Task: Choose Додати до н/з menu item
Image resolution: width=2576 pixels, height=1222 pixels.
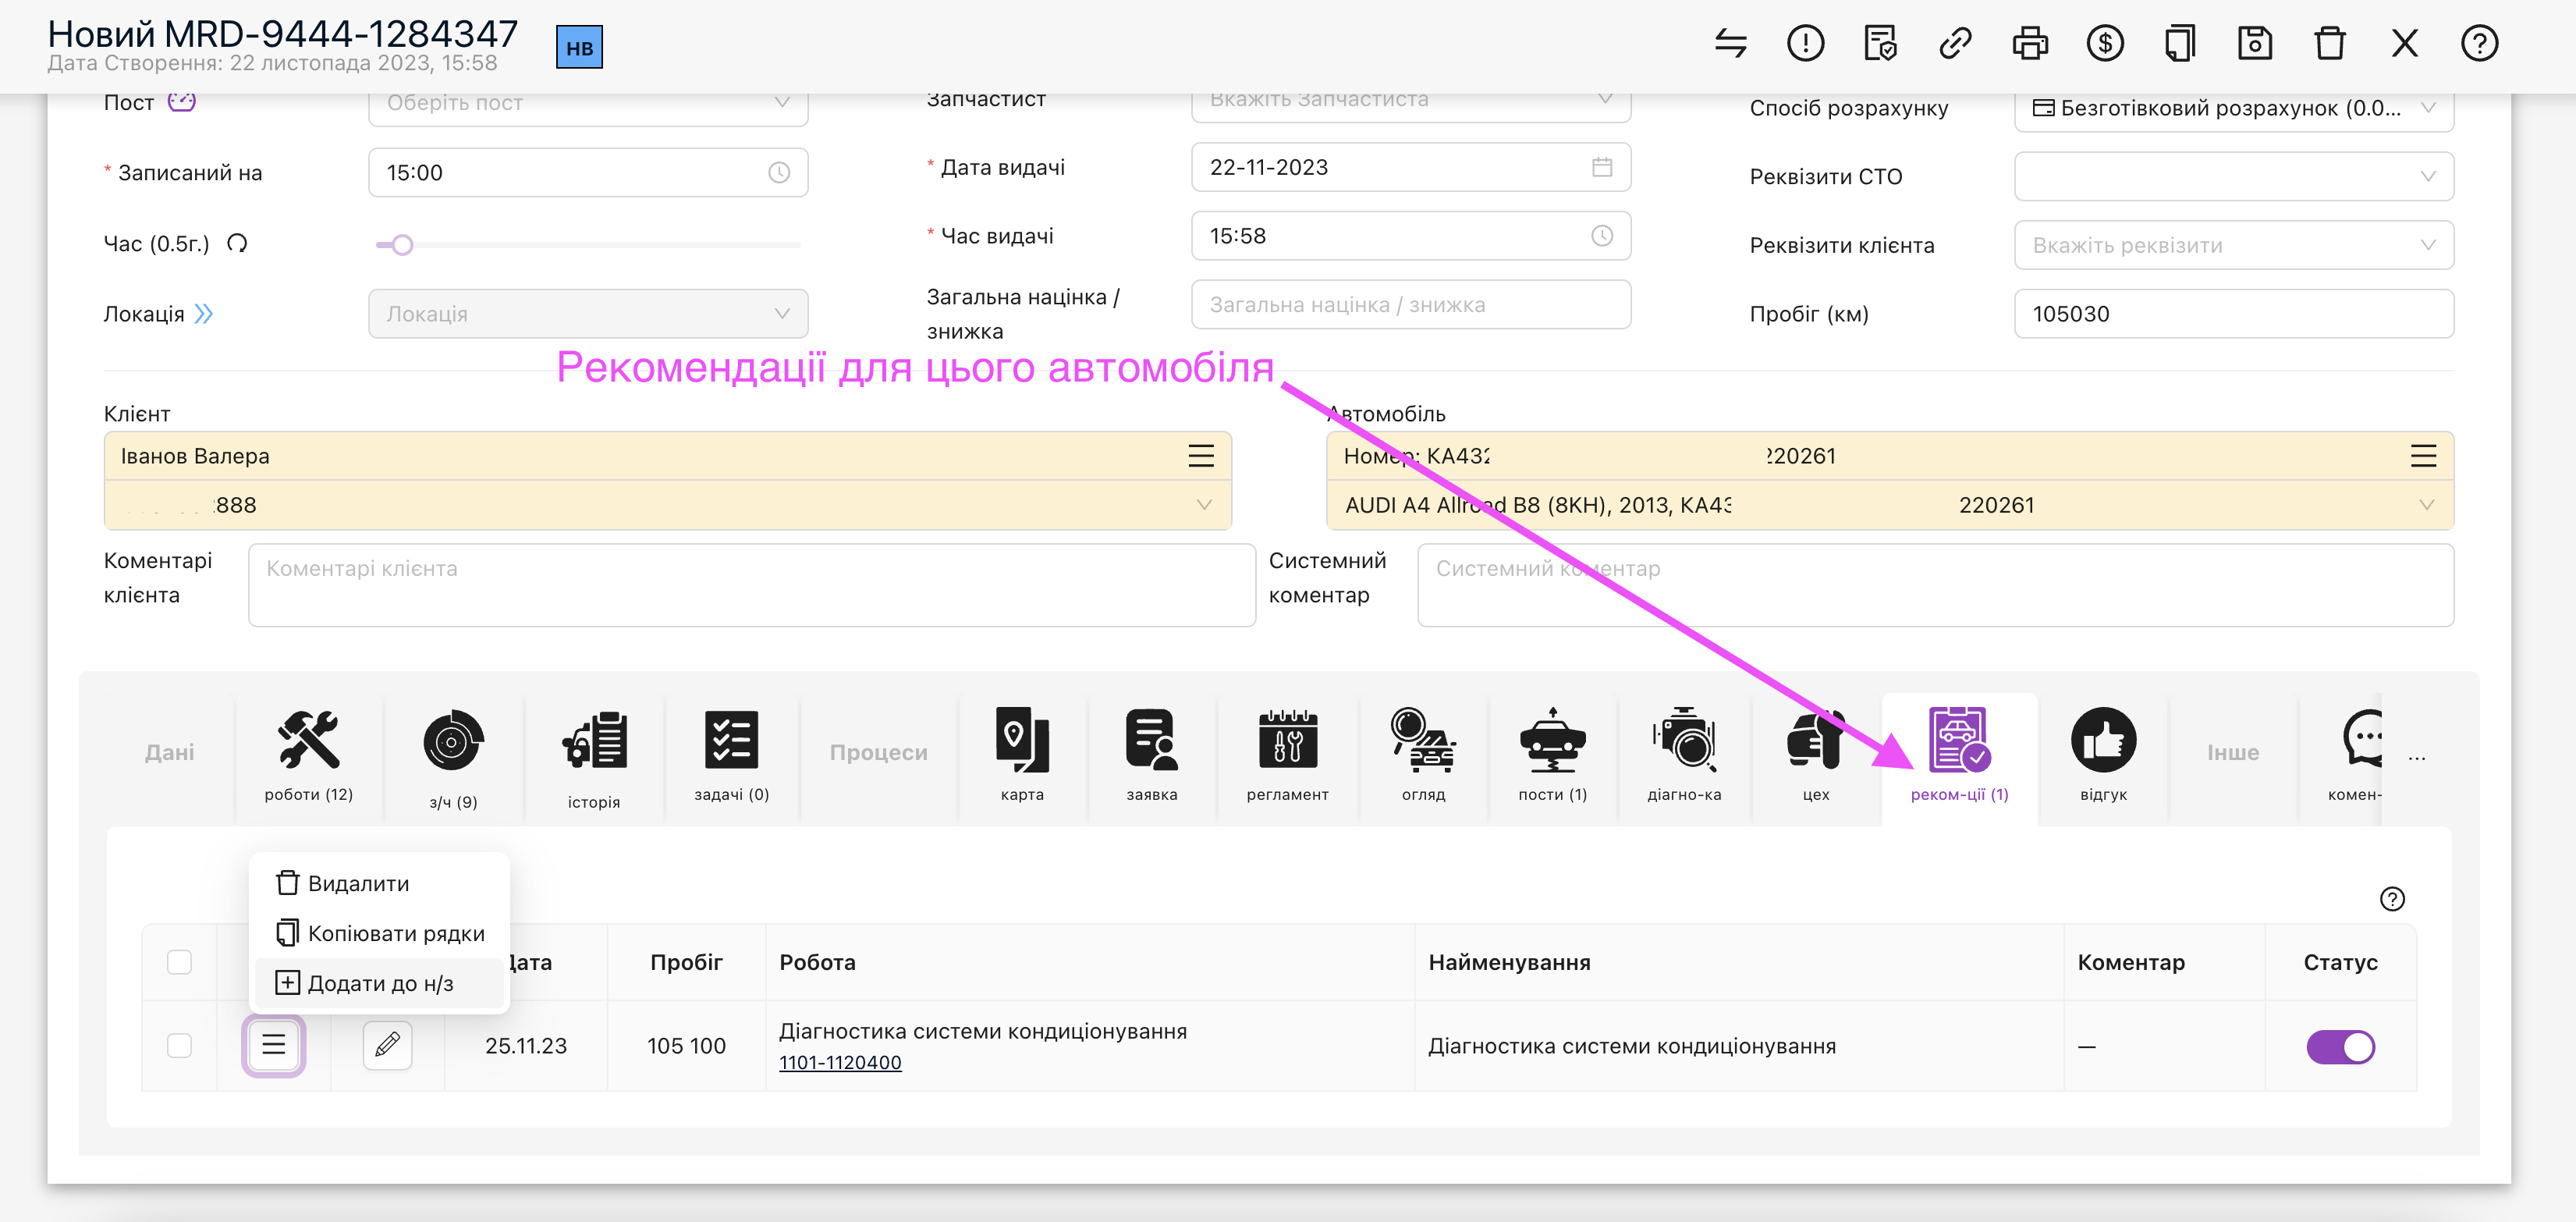Action: pos(380,983)
